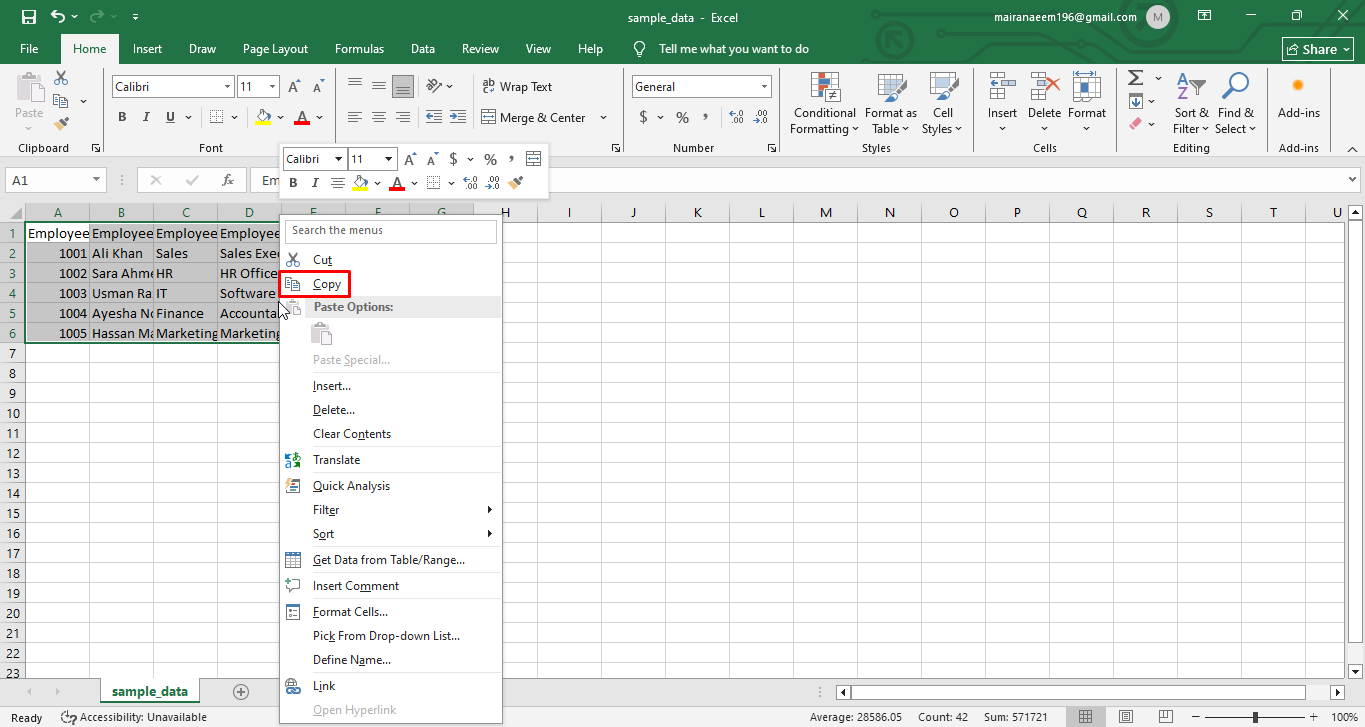Viewport: 1365px width, 727px height.
Task: Add a new sheet with plus button
Action: click(240, 691)
